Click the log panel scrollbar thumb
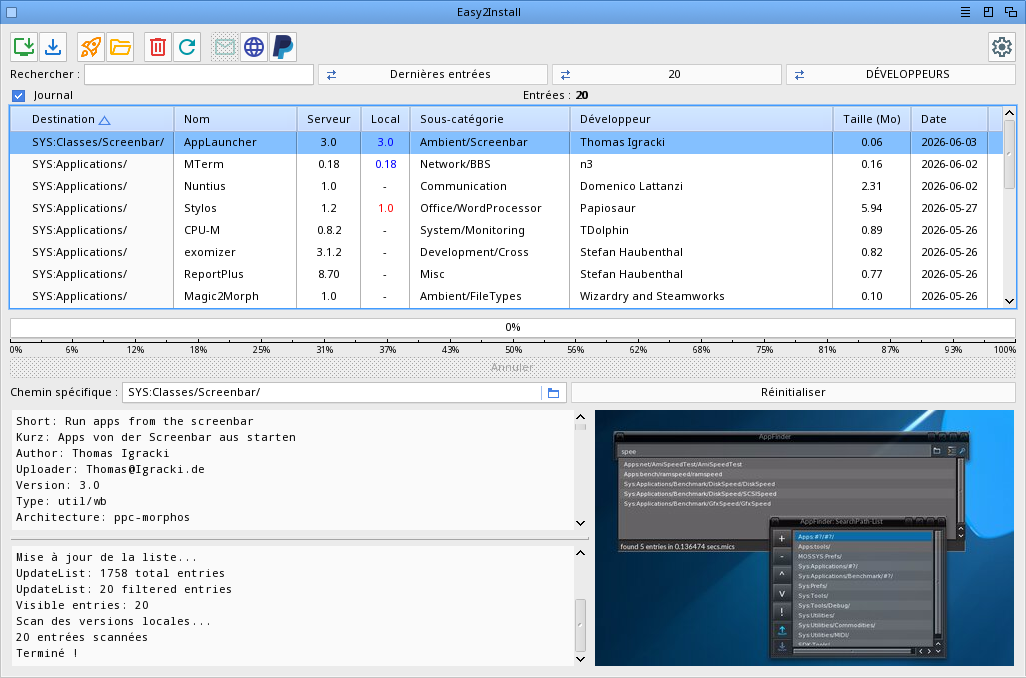The width and height of the screenshot is (1026, 678). pyautogui.click(x=580, y=625)
